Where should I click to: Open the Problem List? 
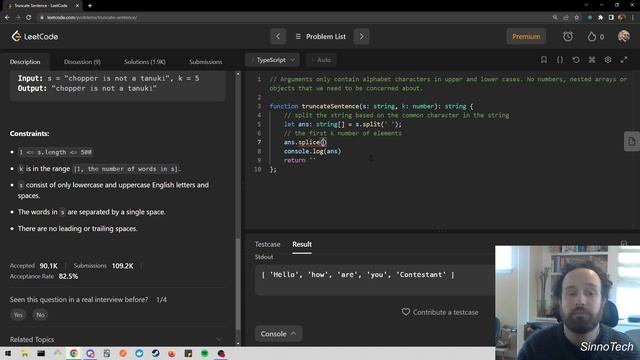pyautogui.click(x=320, y=36)
